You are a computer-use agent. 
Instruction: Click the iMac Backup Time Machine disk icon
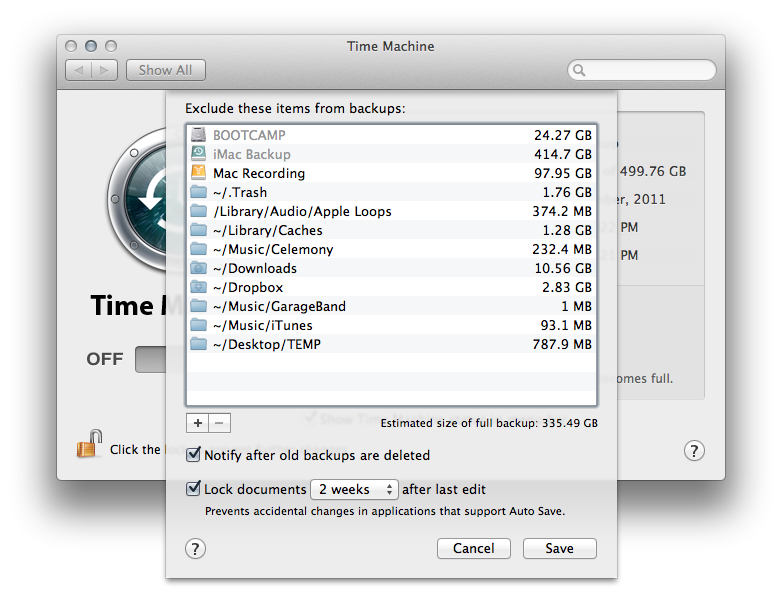click(198, 154)
